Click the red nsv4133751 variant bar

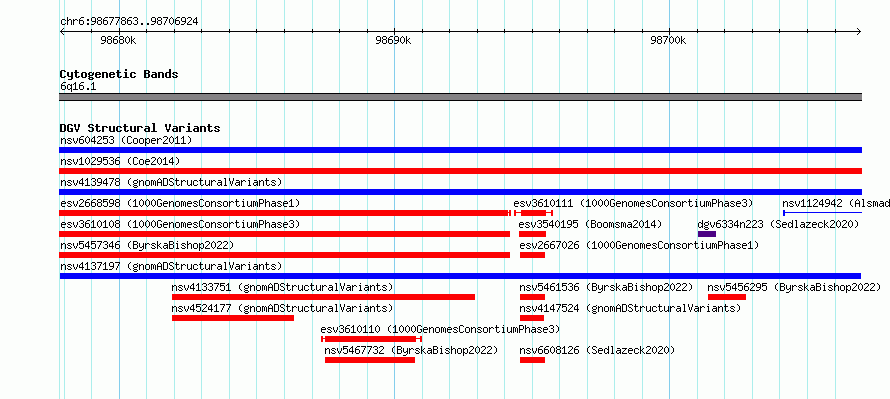click(x=324, y=297)
